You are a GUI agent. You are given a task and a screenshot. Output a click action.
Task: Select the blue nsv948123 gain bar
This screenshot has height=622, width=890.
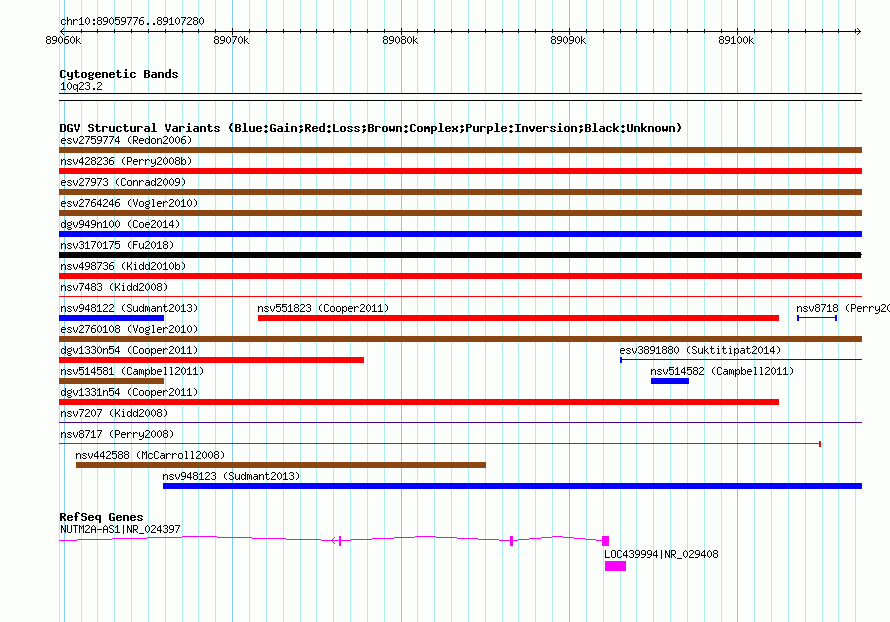tap(513, 486)
